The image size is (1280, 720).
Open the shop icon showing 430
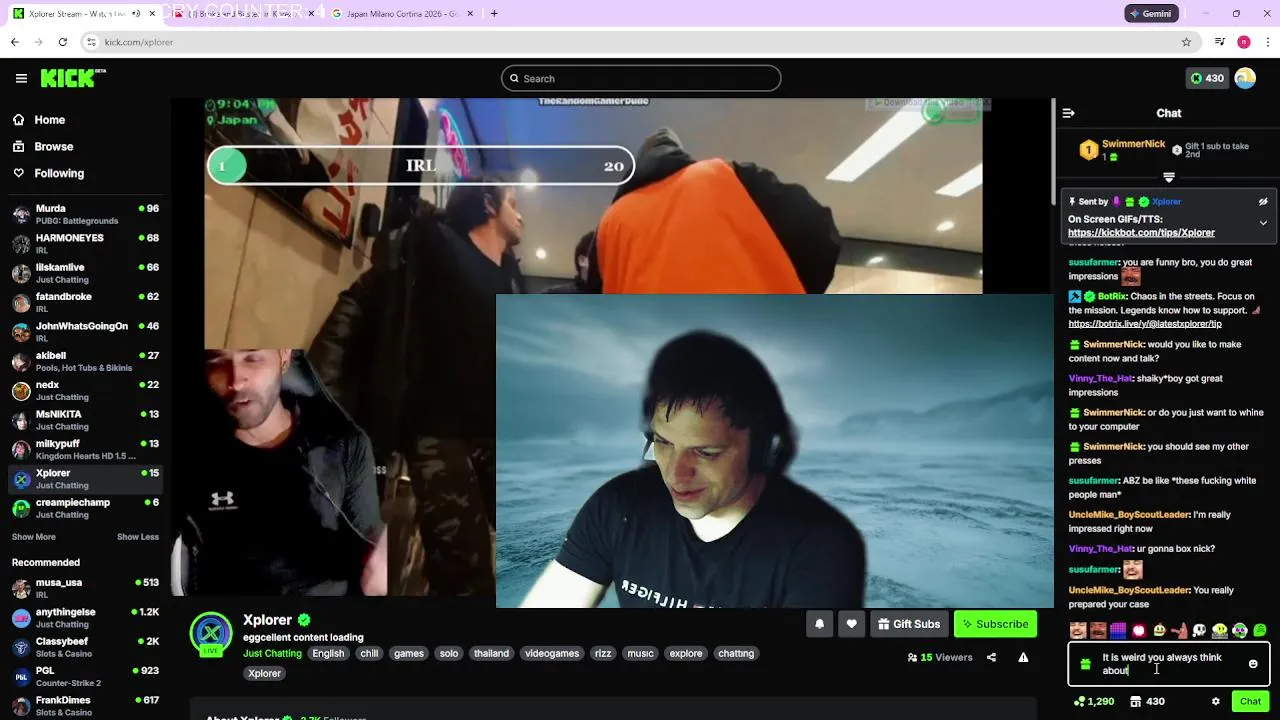1147,702
